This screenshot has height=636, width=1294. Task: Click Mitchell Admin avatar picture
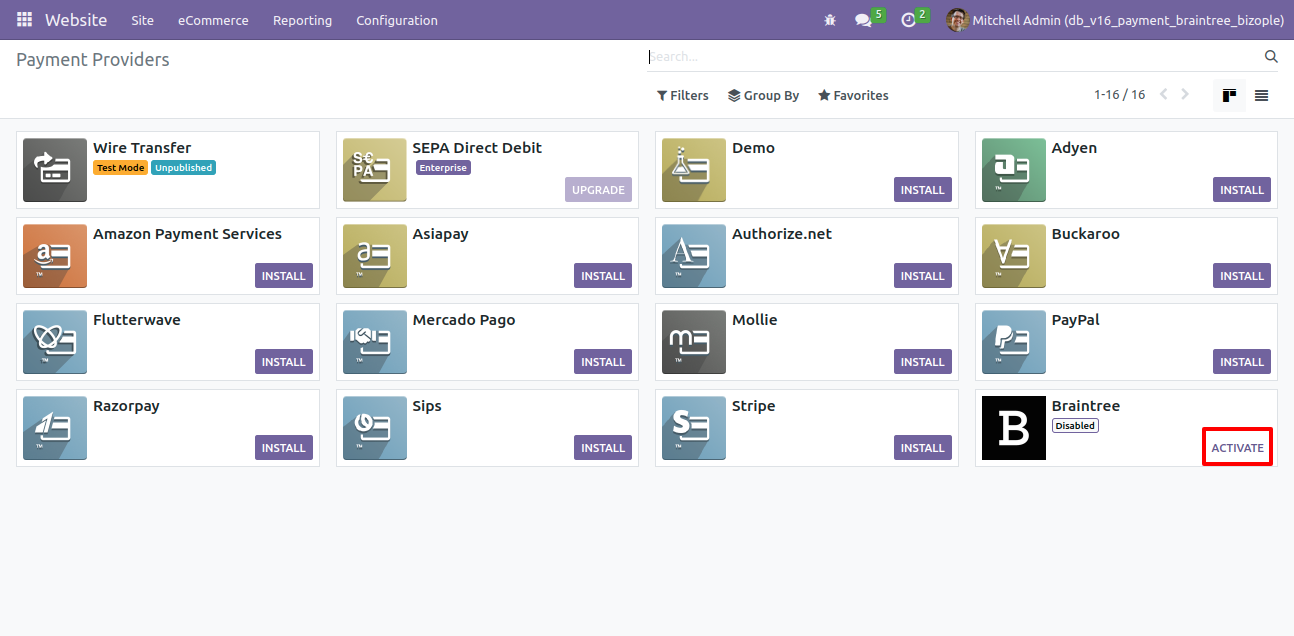point(957,20)
